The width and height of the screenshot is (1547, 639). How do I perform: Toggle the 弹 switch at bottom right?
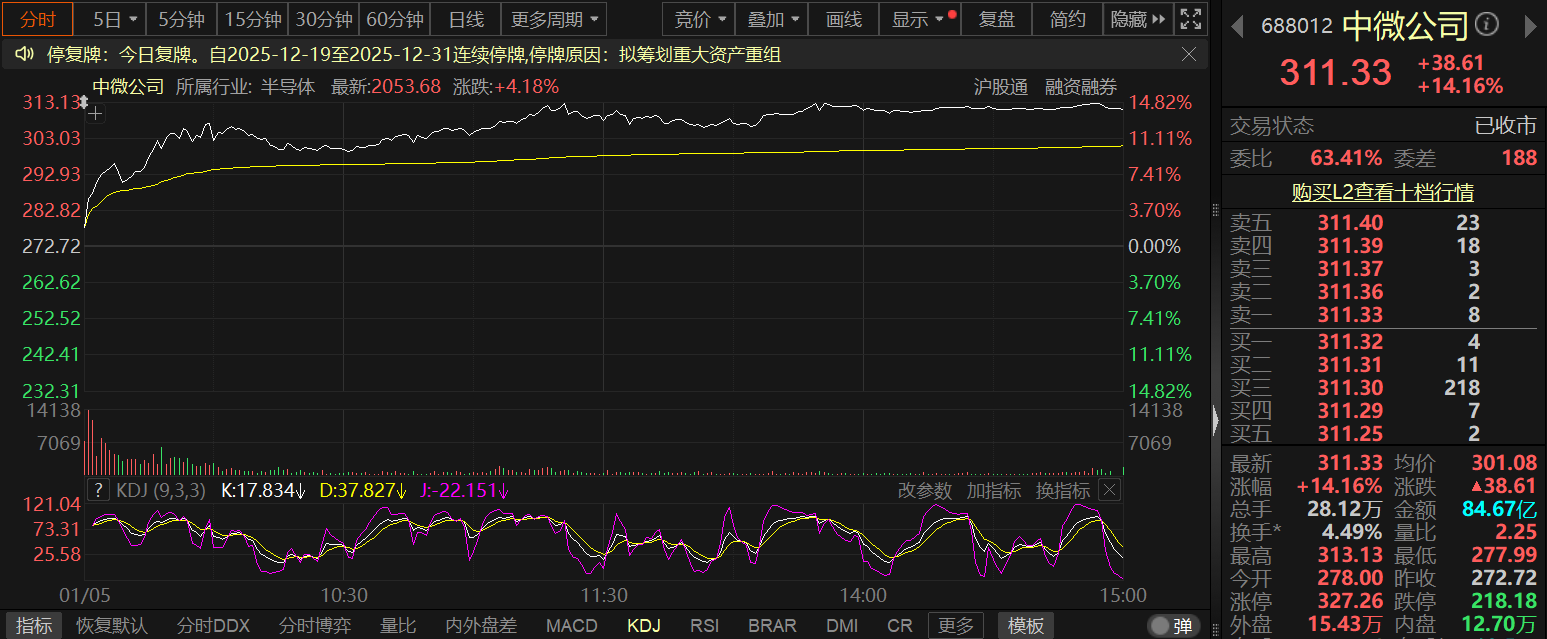tap(1172, 626)
